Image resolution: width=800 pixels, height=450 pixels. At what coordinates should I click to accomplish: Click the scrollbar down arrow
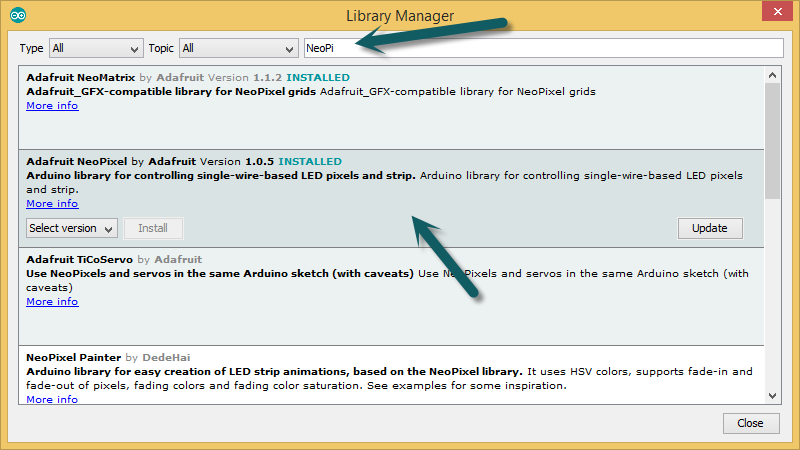pos(772,396)
